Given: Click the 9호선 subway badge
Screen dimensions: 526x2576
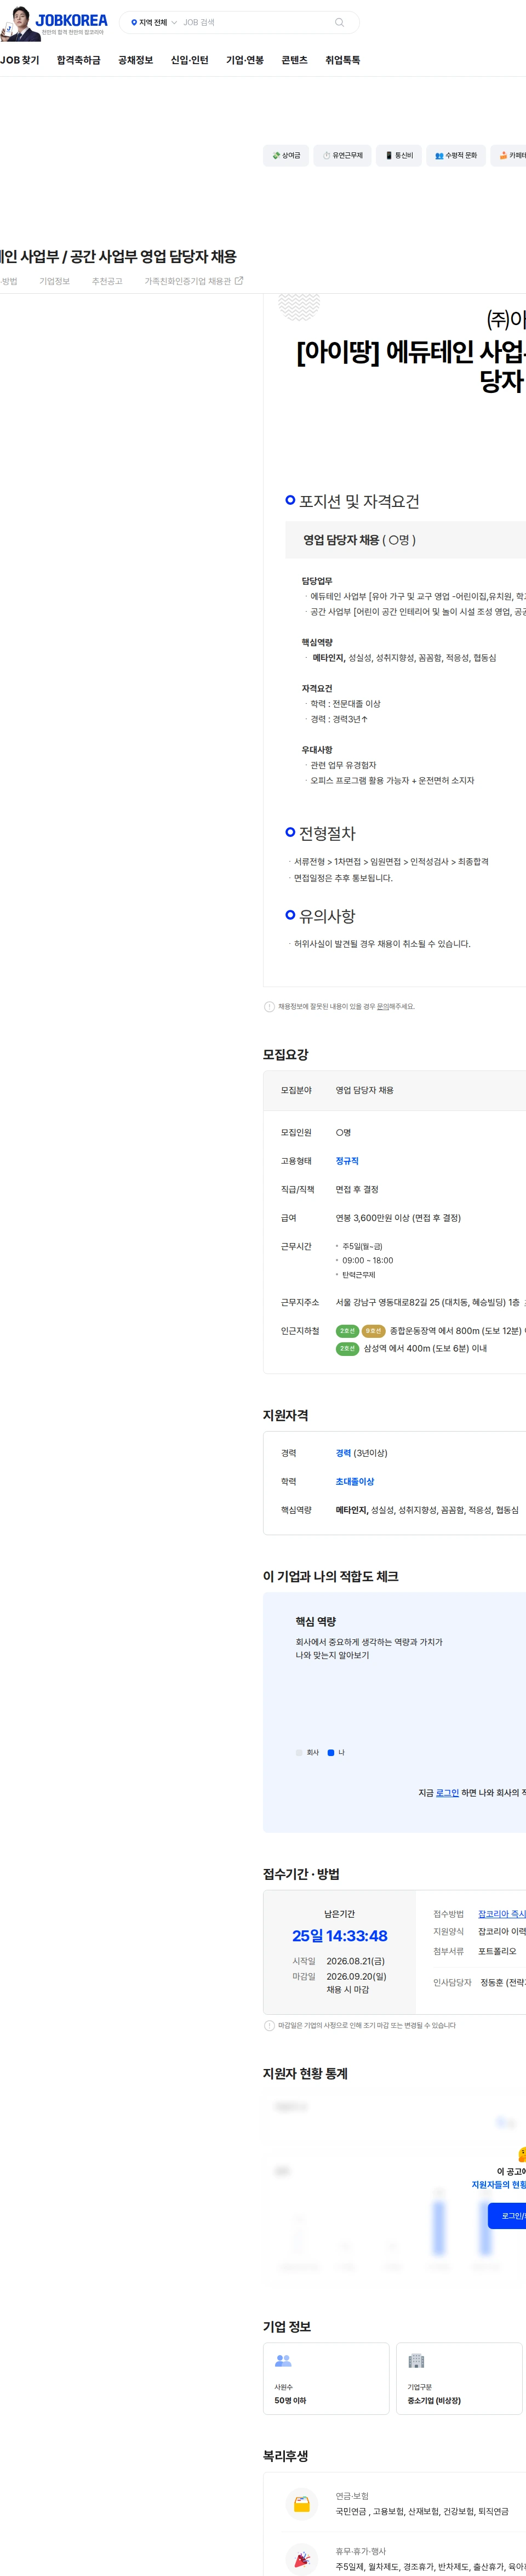Looking at the screenshot, I should point(373,1331).
